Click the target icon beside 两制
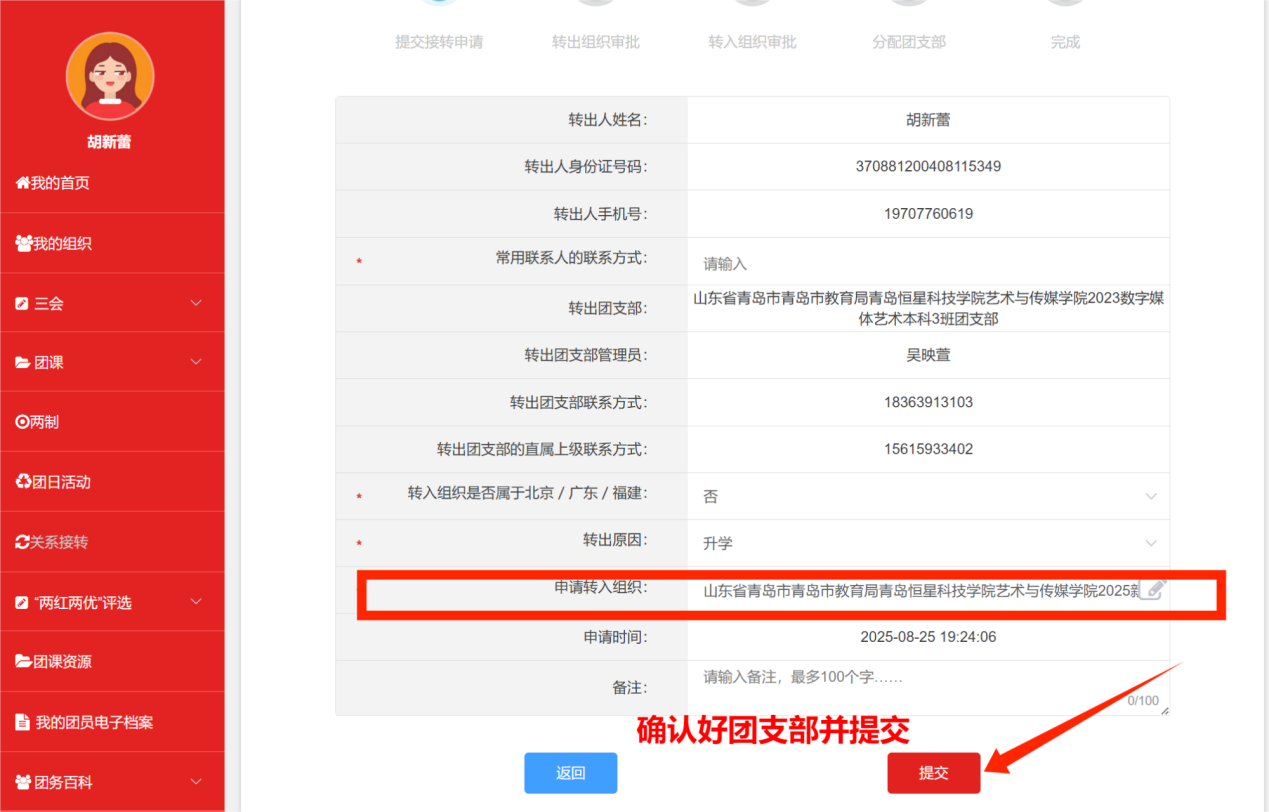Viewport: 1269px width, 812px height. [22, 422]
